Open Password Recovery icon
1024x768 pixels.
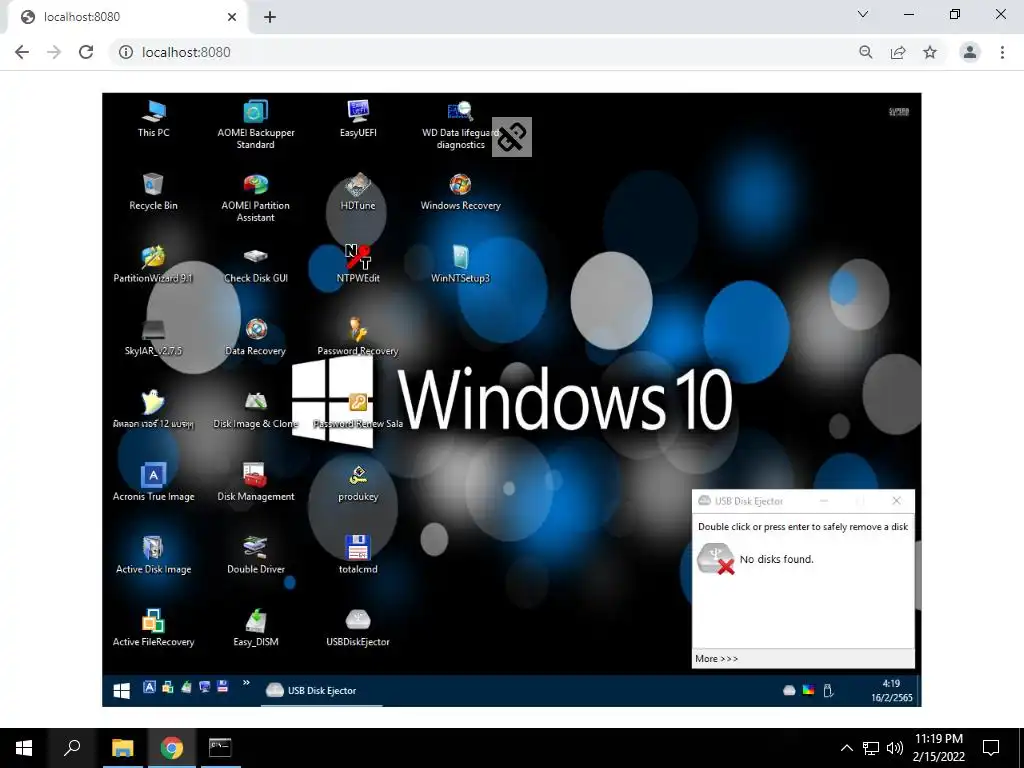click(x=358, y=337)
